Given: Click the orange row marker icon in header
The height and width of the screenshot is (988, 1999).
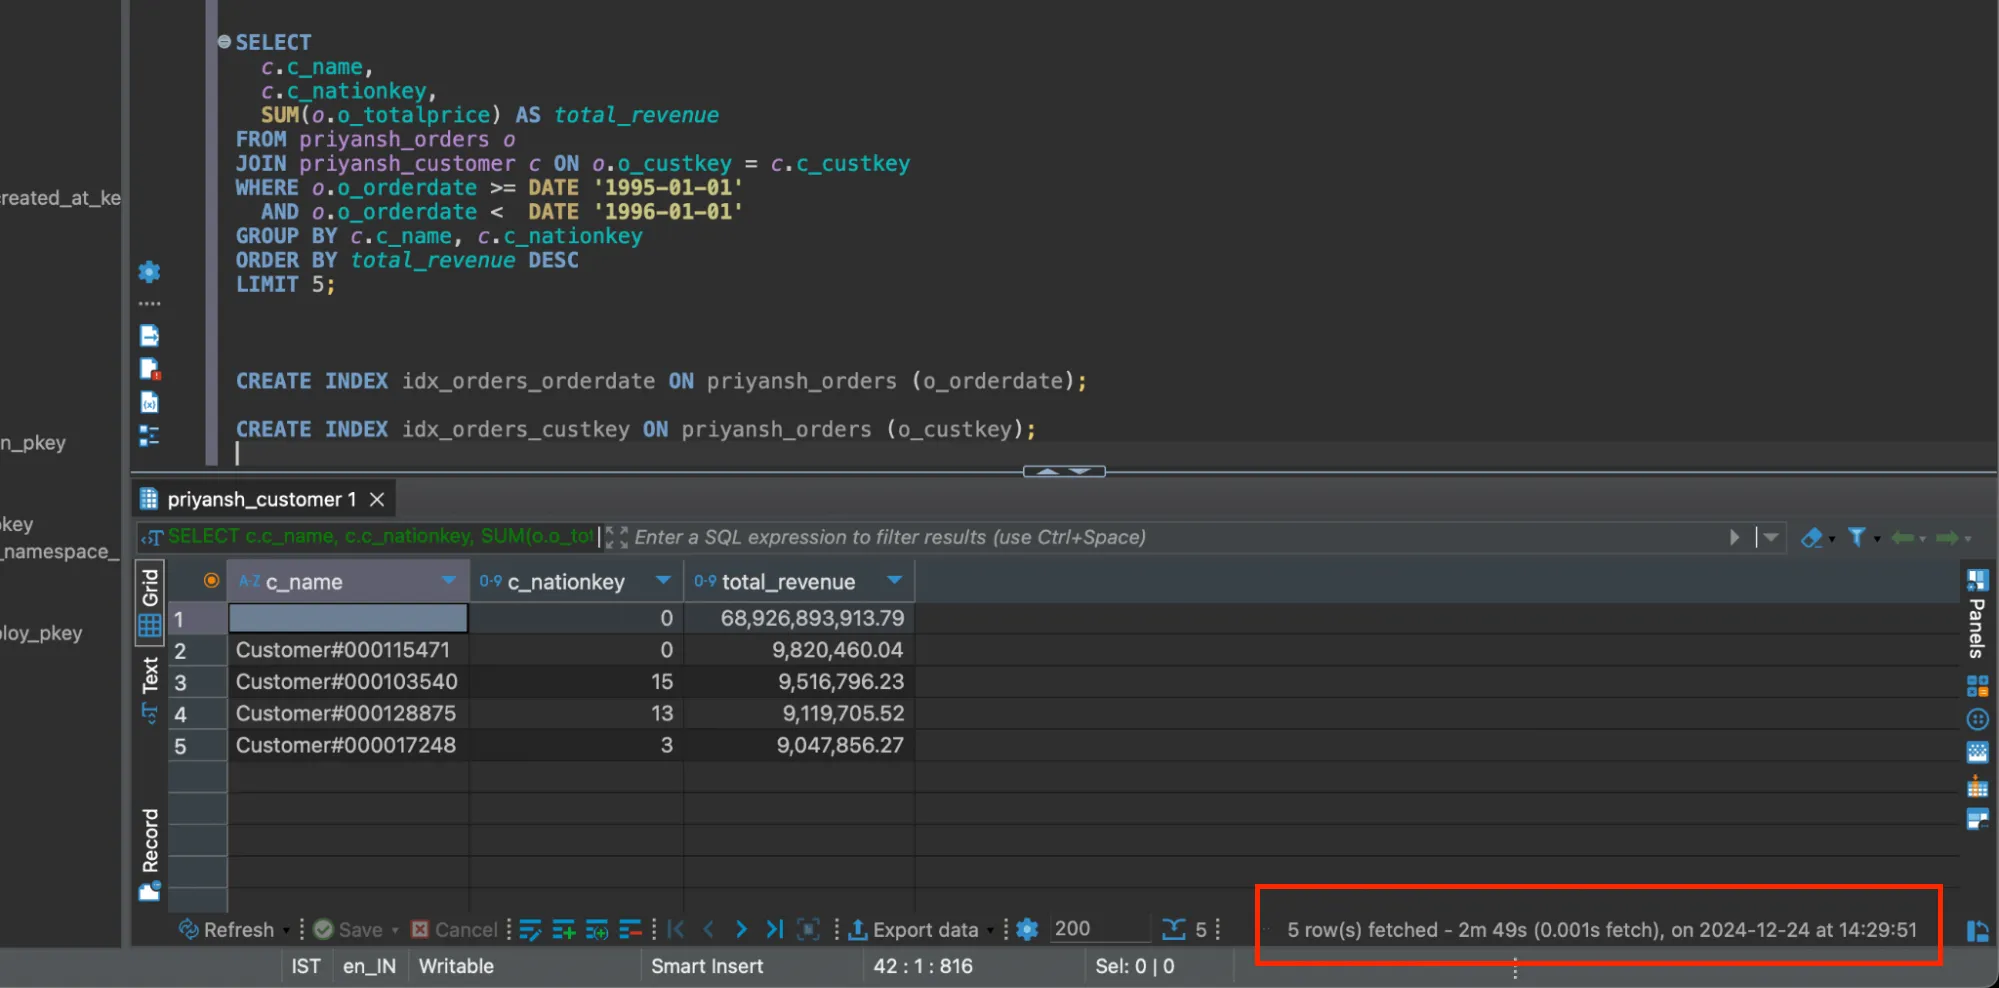Looking at the screenshot, I should (x=211, y=581).
